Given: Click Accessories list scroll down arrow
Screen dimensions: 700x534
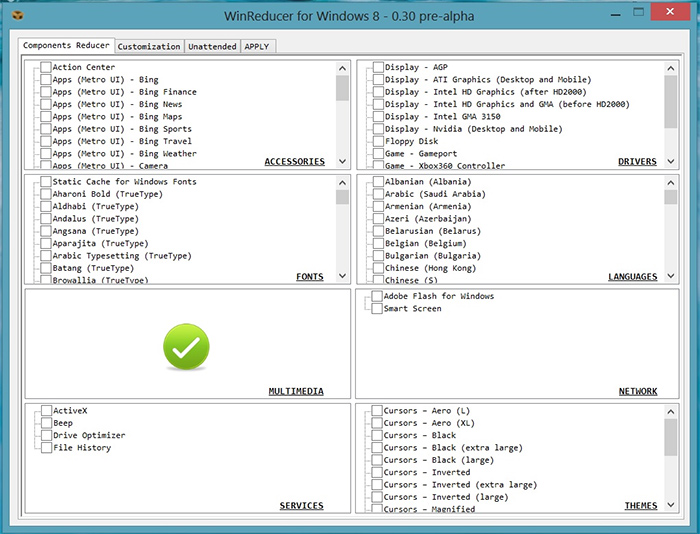Looking at the screenshot, I should click(342, 161).
